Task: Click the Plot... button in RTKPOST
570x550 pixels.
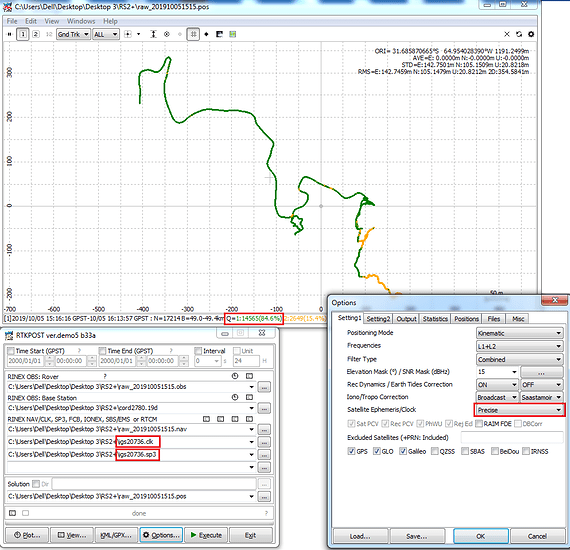Action: 27,535
